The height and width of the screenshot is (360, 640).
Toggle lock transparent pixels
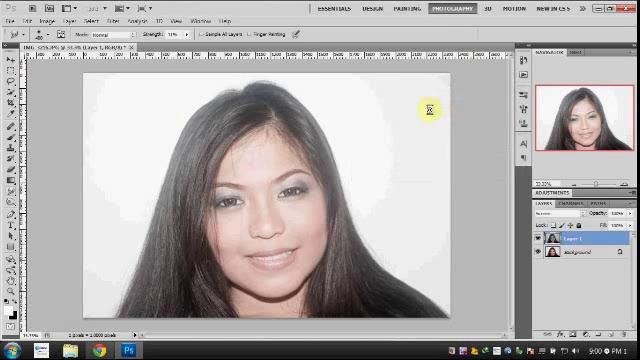(x=553, y=225)
